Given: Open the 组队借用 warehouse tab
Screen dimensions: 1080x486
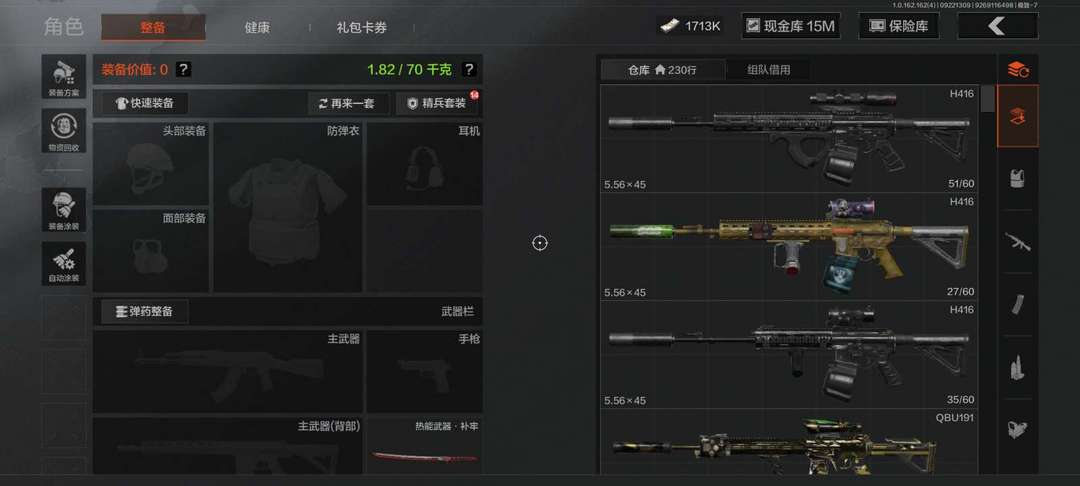Looking at the screenshot, I should click(x=769, y=70).
